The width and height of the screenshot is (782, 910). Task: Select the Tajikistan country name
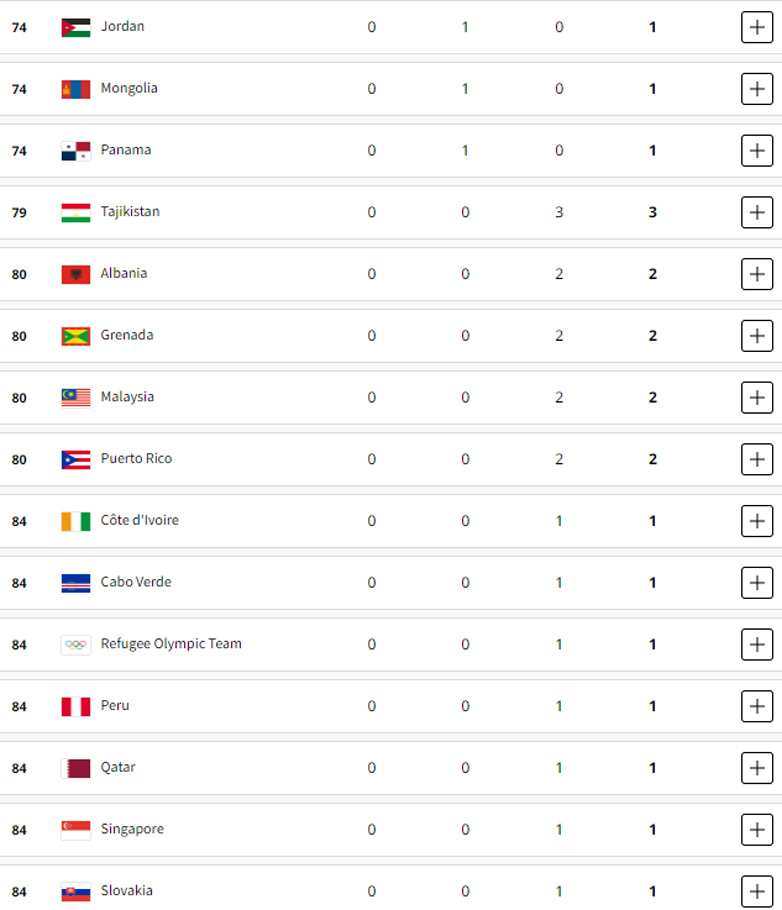(130, 212)
